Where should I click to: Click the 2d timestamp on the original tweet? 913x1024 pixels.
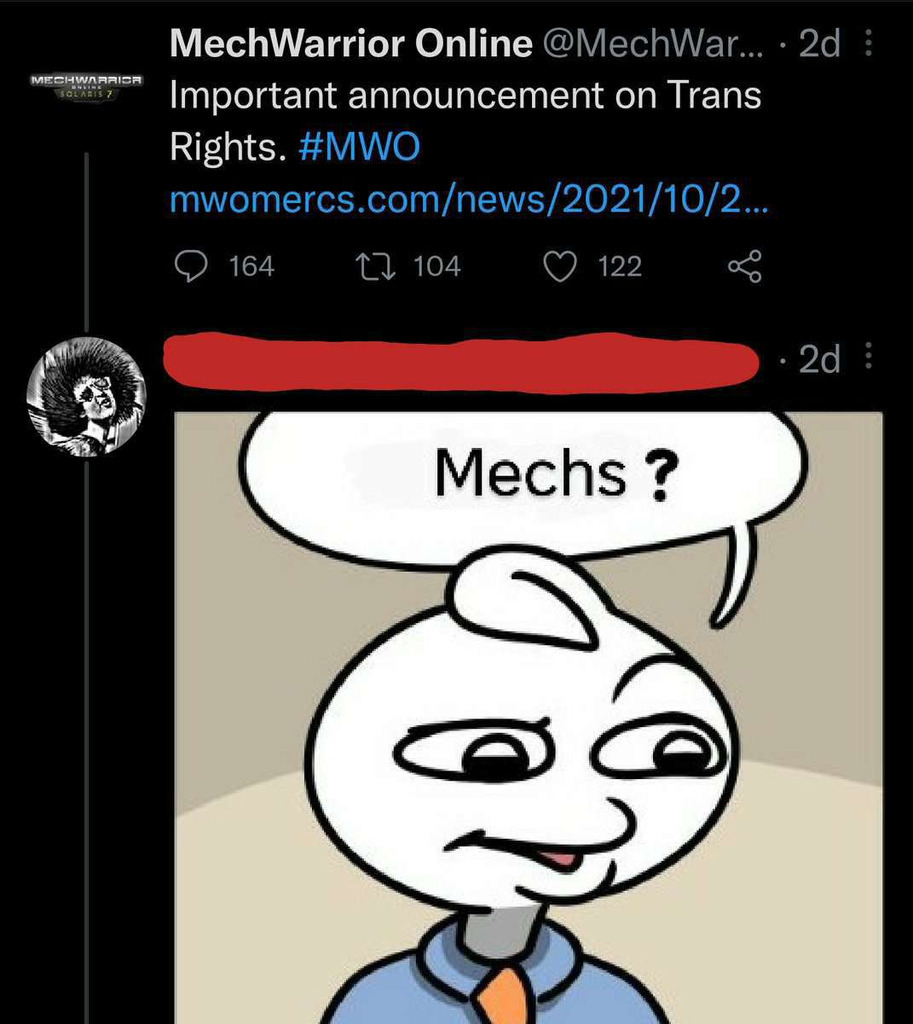coord(819,43)
